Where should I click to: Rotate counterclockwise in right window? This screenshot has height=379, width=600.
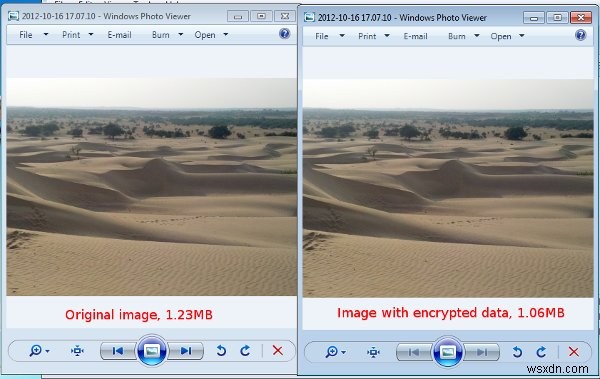pyautogui.click(x=517, y=352)
